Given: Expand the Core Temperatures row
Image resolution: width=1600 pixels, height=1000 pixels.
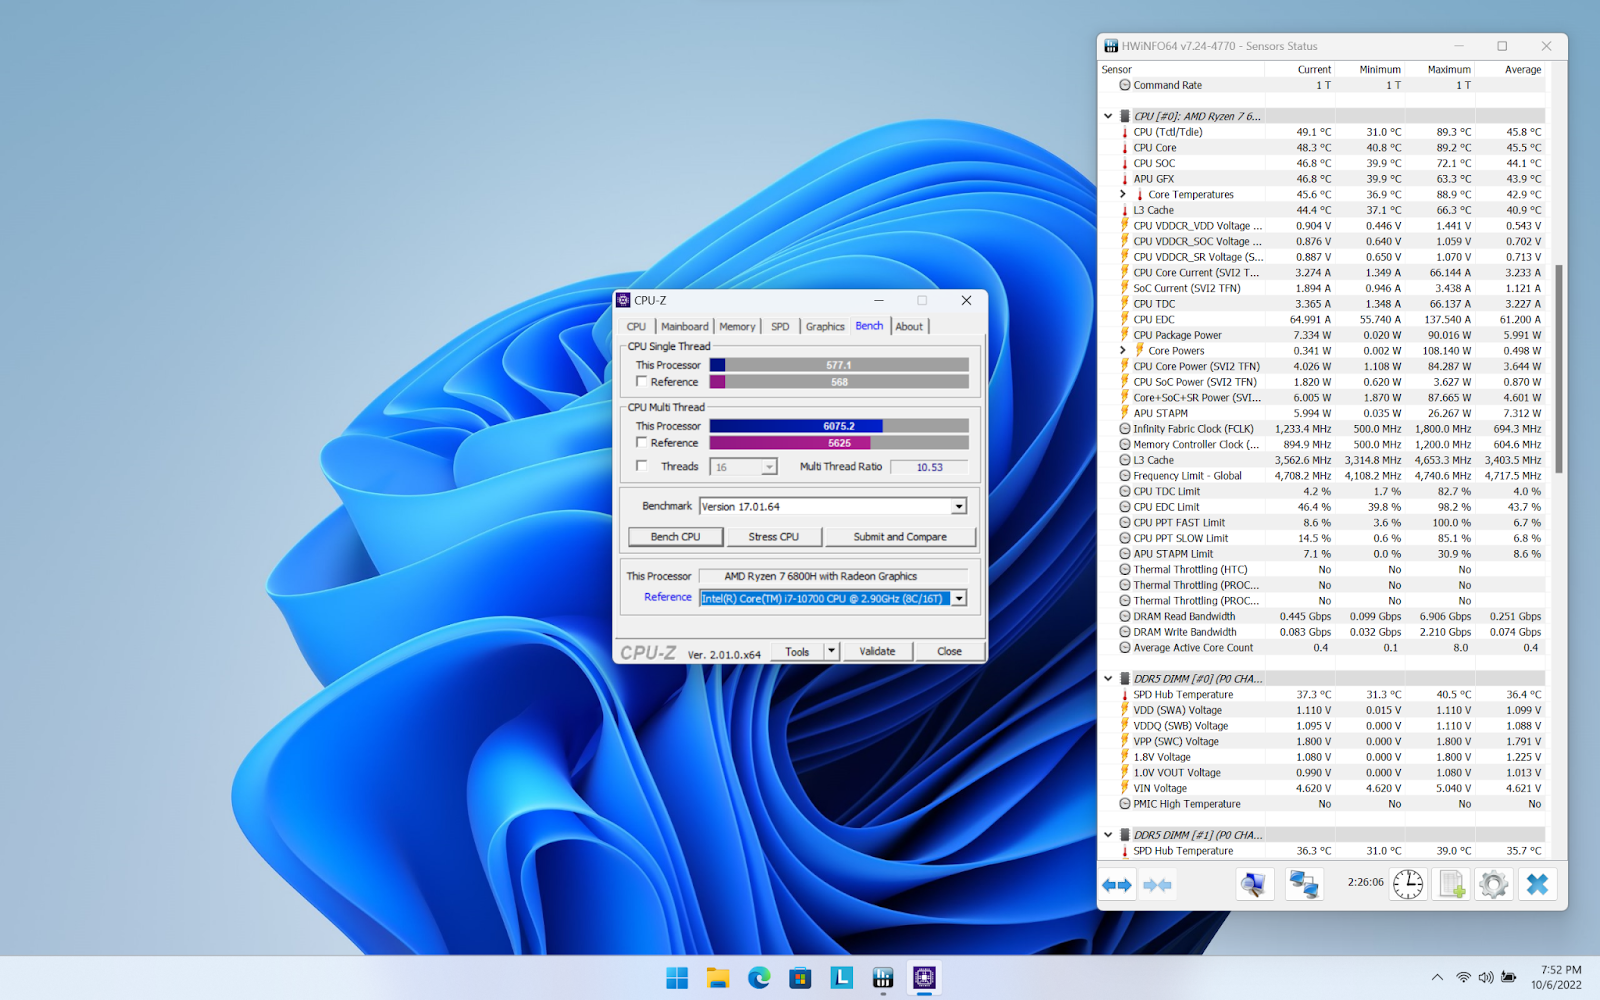Looking at the screenshot, I should (1123, 194).
